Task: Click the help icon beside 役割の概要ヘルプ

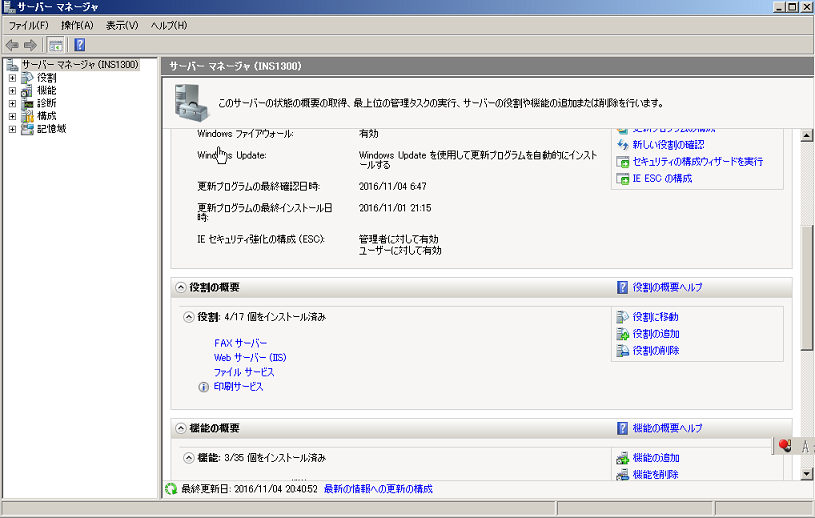Action: click(623, 287)
